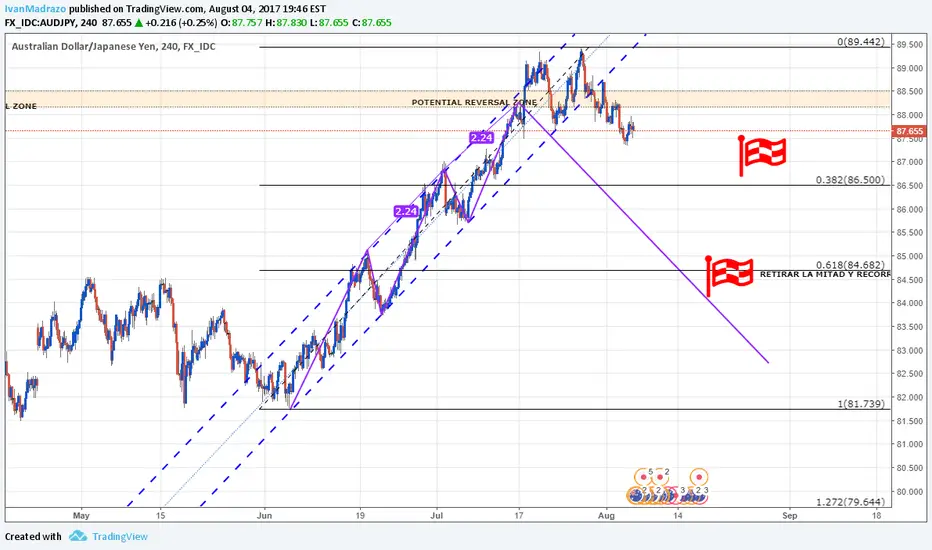
Task: Open the IvanMadrazo author profile link
Action: [x=35, y=9]
